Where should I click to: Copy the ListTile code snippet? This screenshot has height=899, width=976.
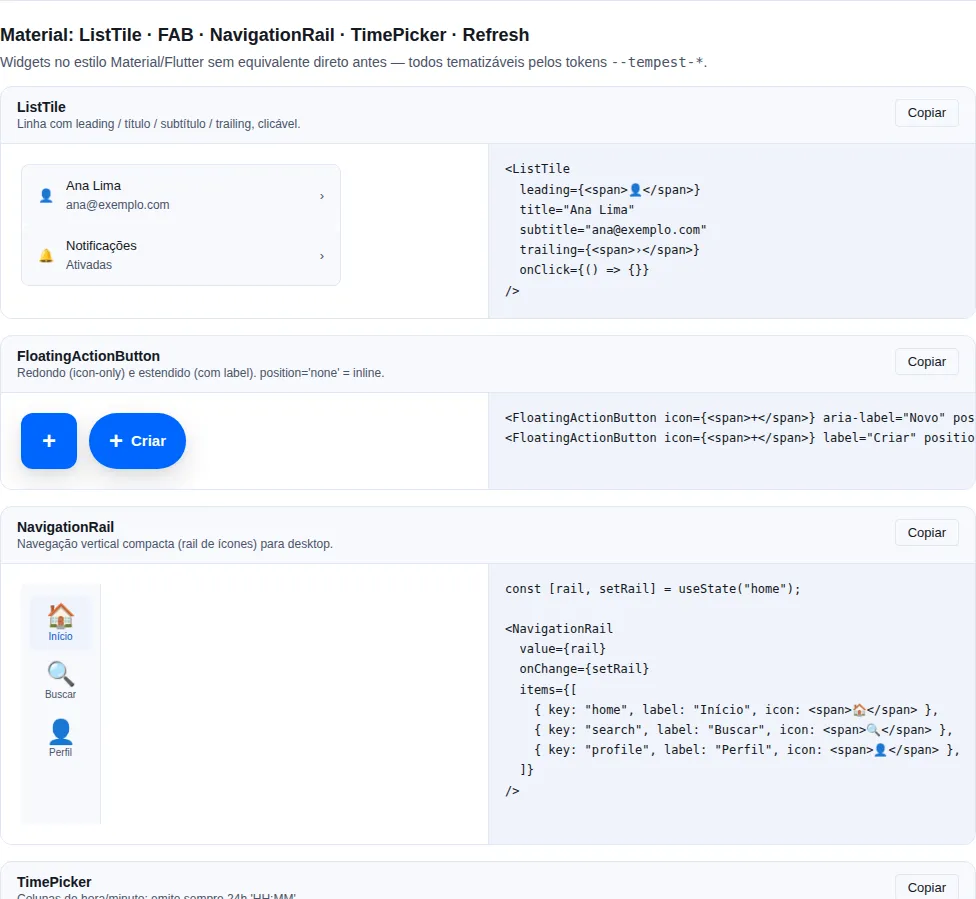pos(926,113)
